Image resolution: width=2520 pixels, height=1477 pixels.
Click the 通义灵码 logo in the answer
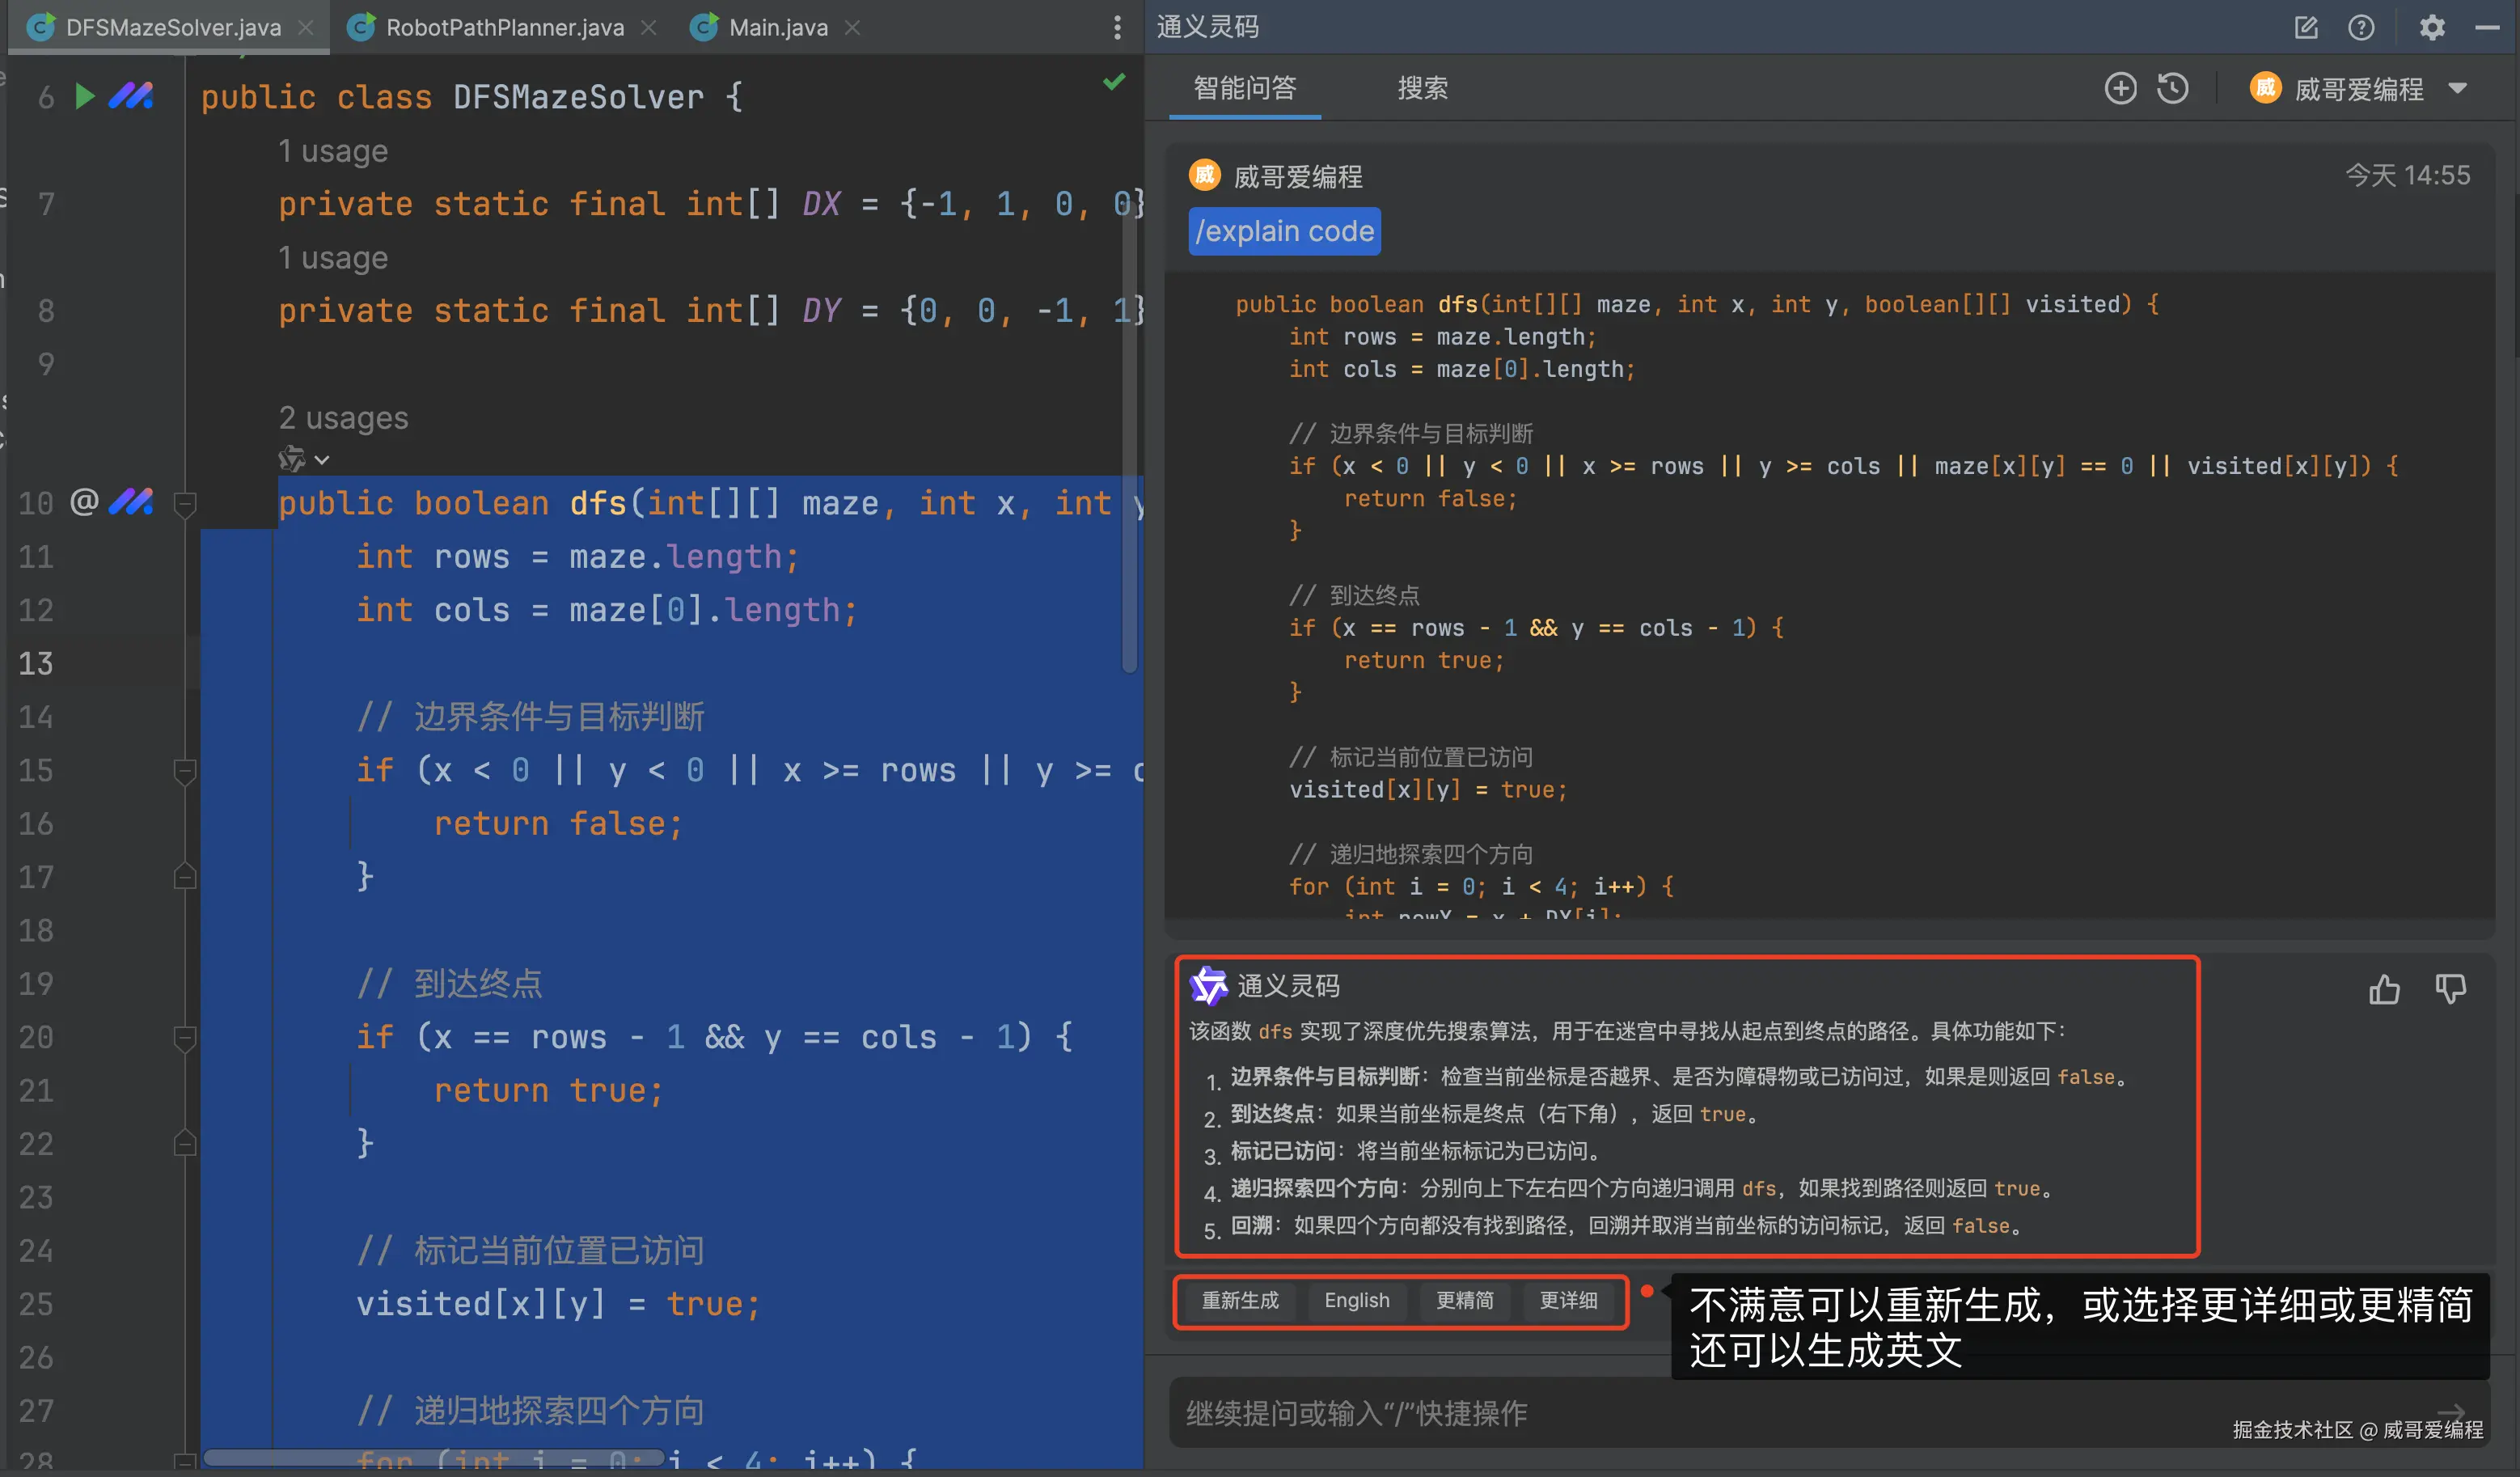coord(1208,986)
